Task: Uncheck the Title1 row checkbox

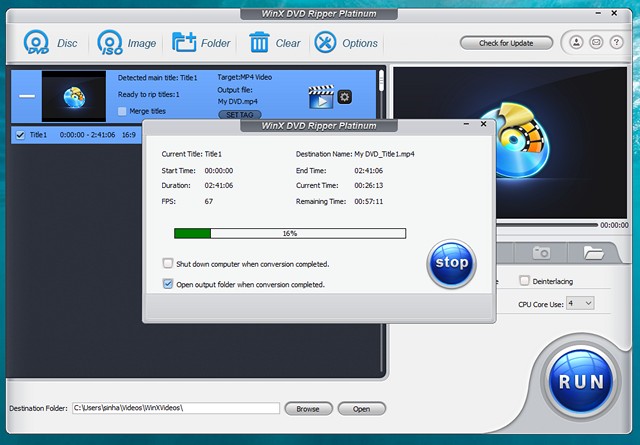Action: pyautogui.click(x=20, y=135)
